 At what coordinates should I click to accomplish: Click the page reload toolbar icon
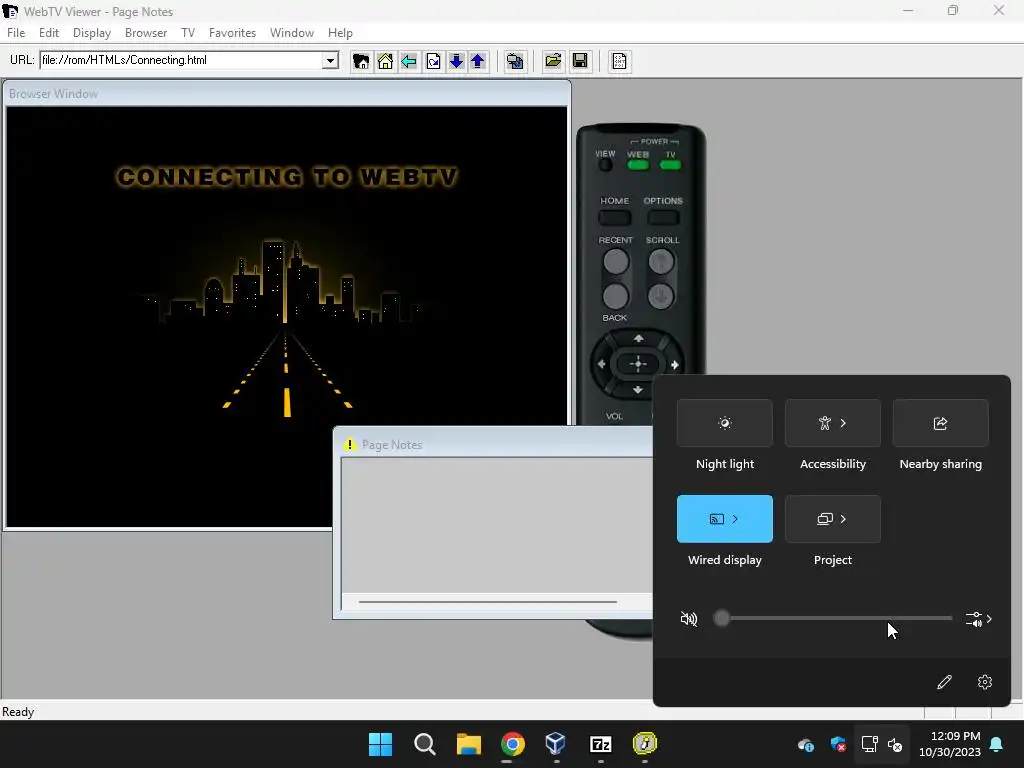tap(433, 61)
